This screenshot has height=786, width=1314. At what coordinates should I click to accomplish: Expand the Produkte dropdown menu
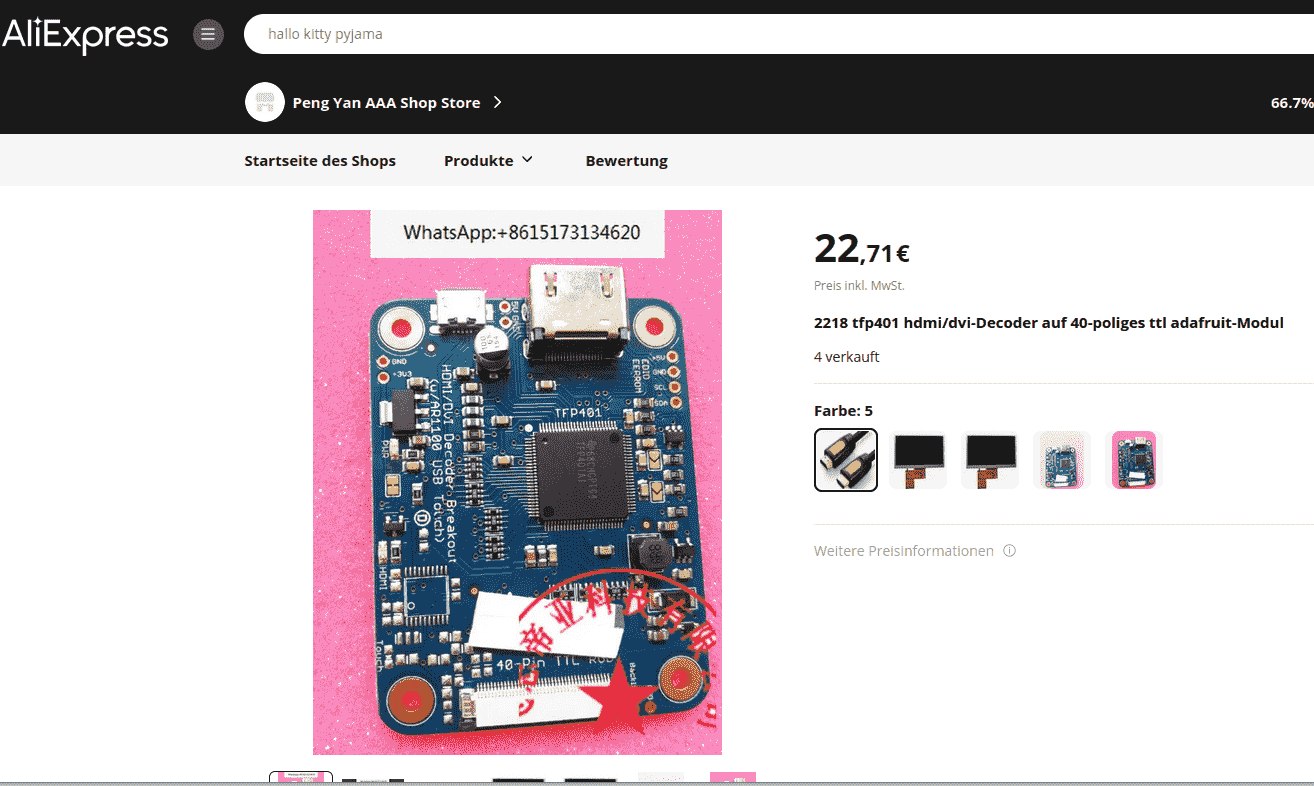[x=489, y=160]
